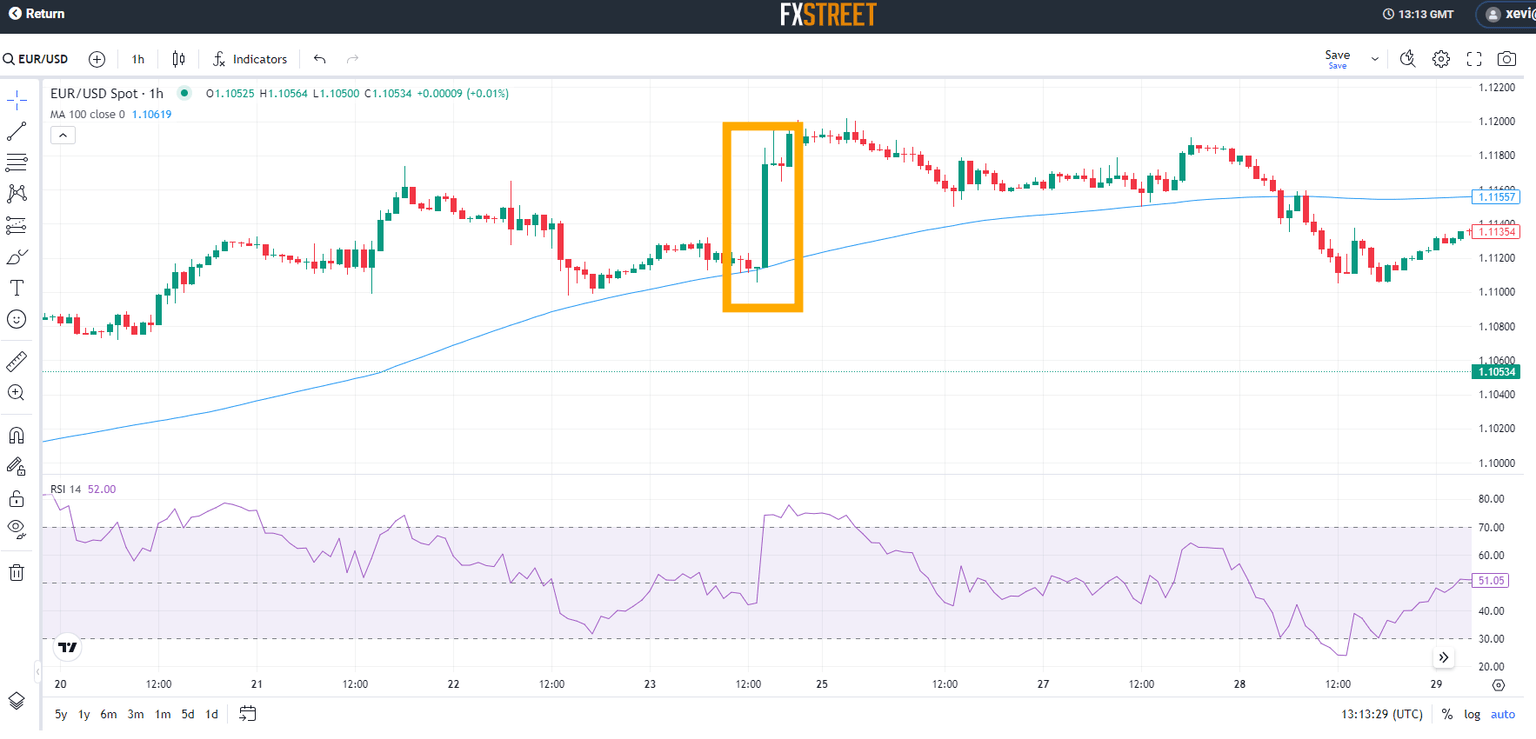Open the Save layout dropdown
The image size is (1536, 739).
point(1374,59)
